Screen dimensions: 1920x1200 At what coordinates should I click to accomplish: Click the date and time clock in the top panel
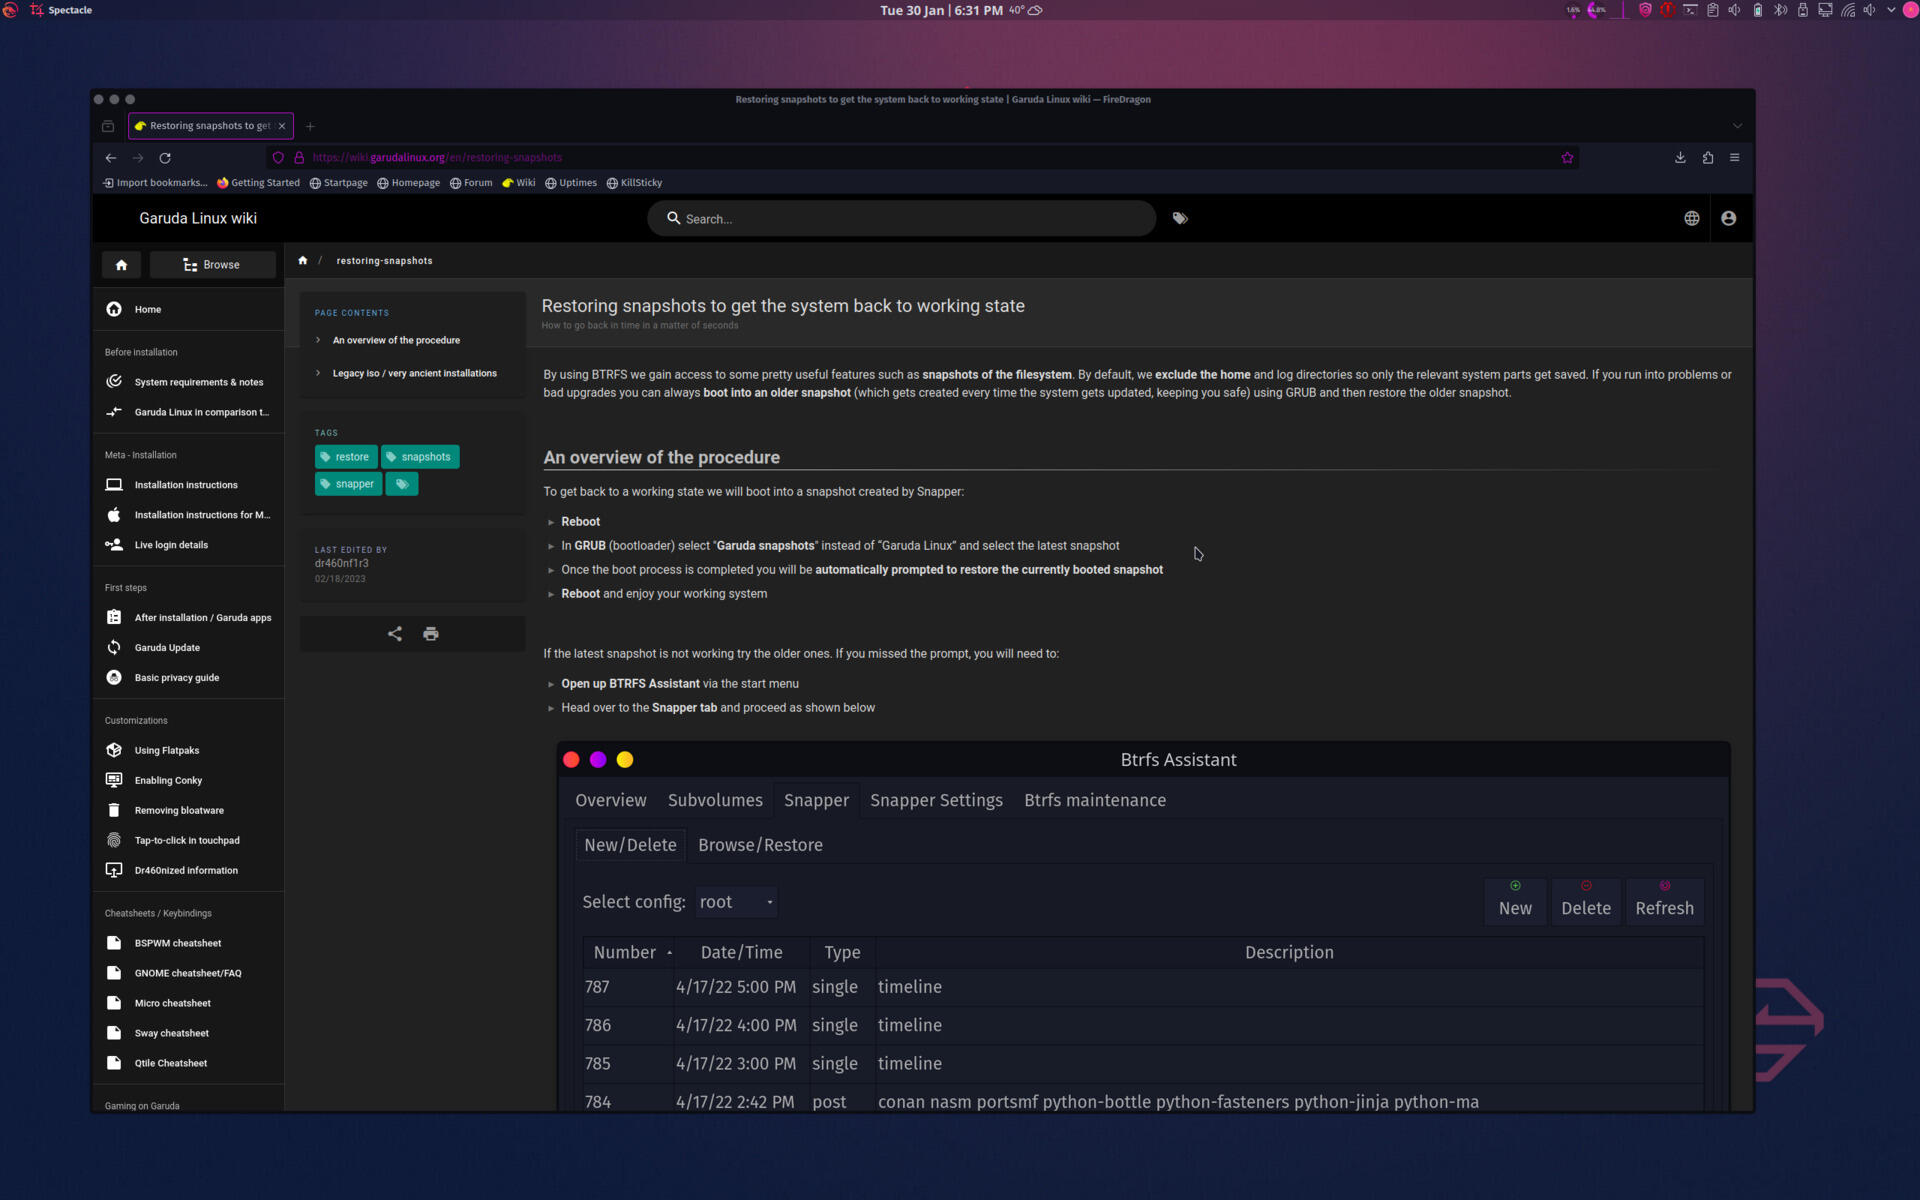tap(941, 10)
